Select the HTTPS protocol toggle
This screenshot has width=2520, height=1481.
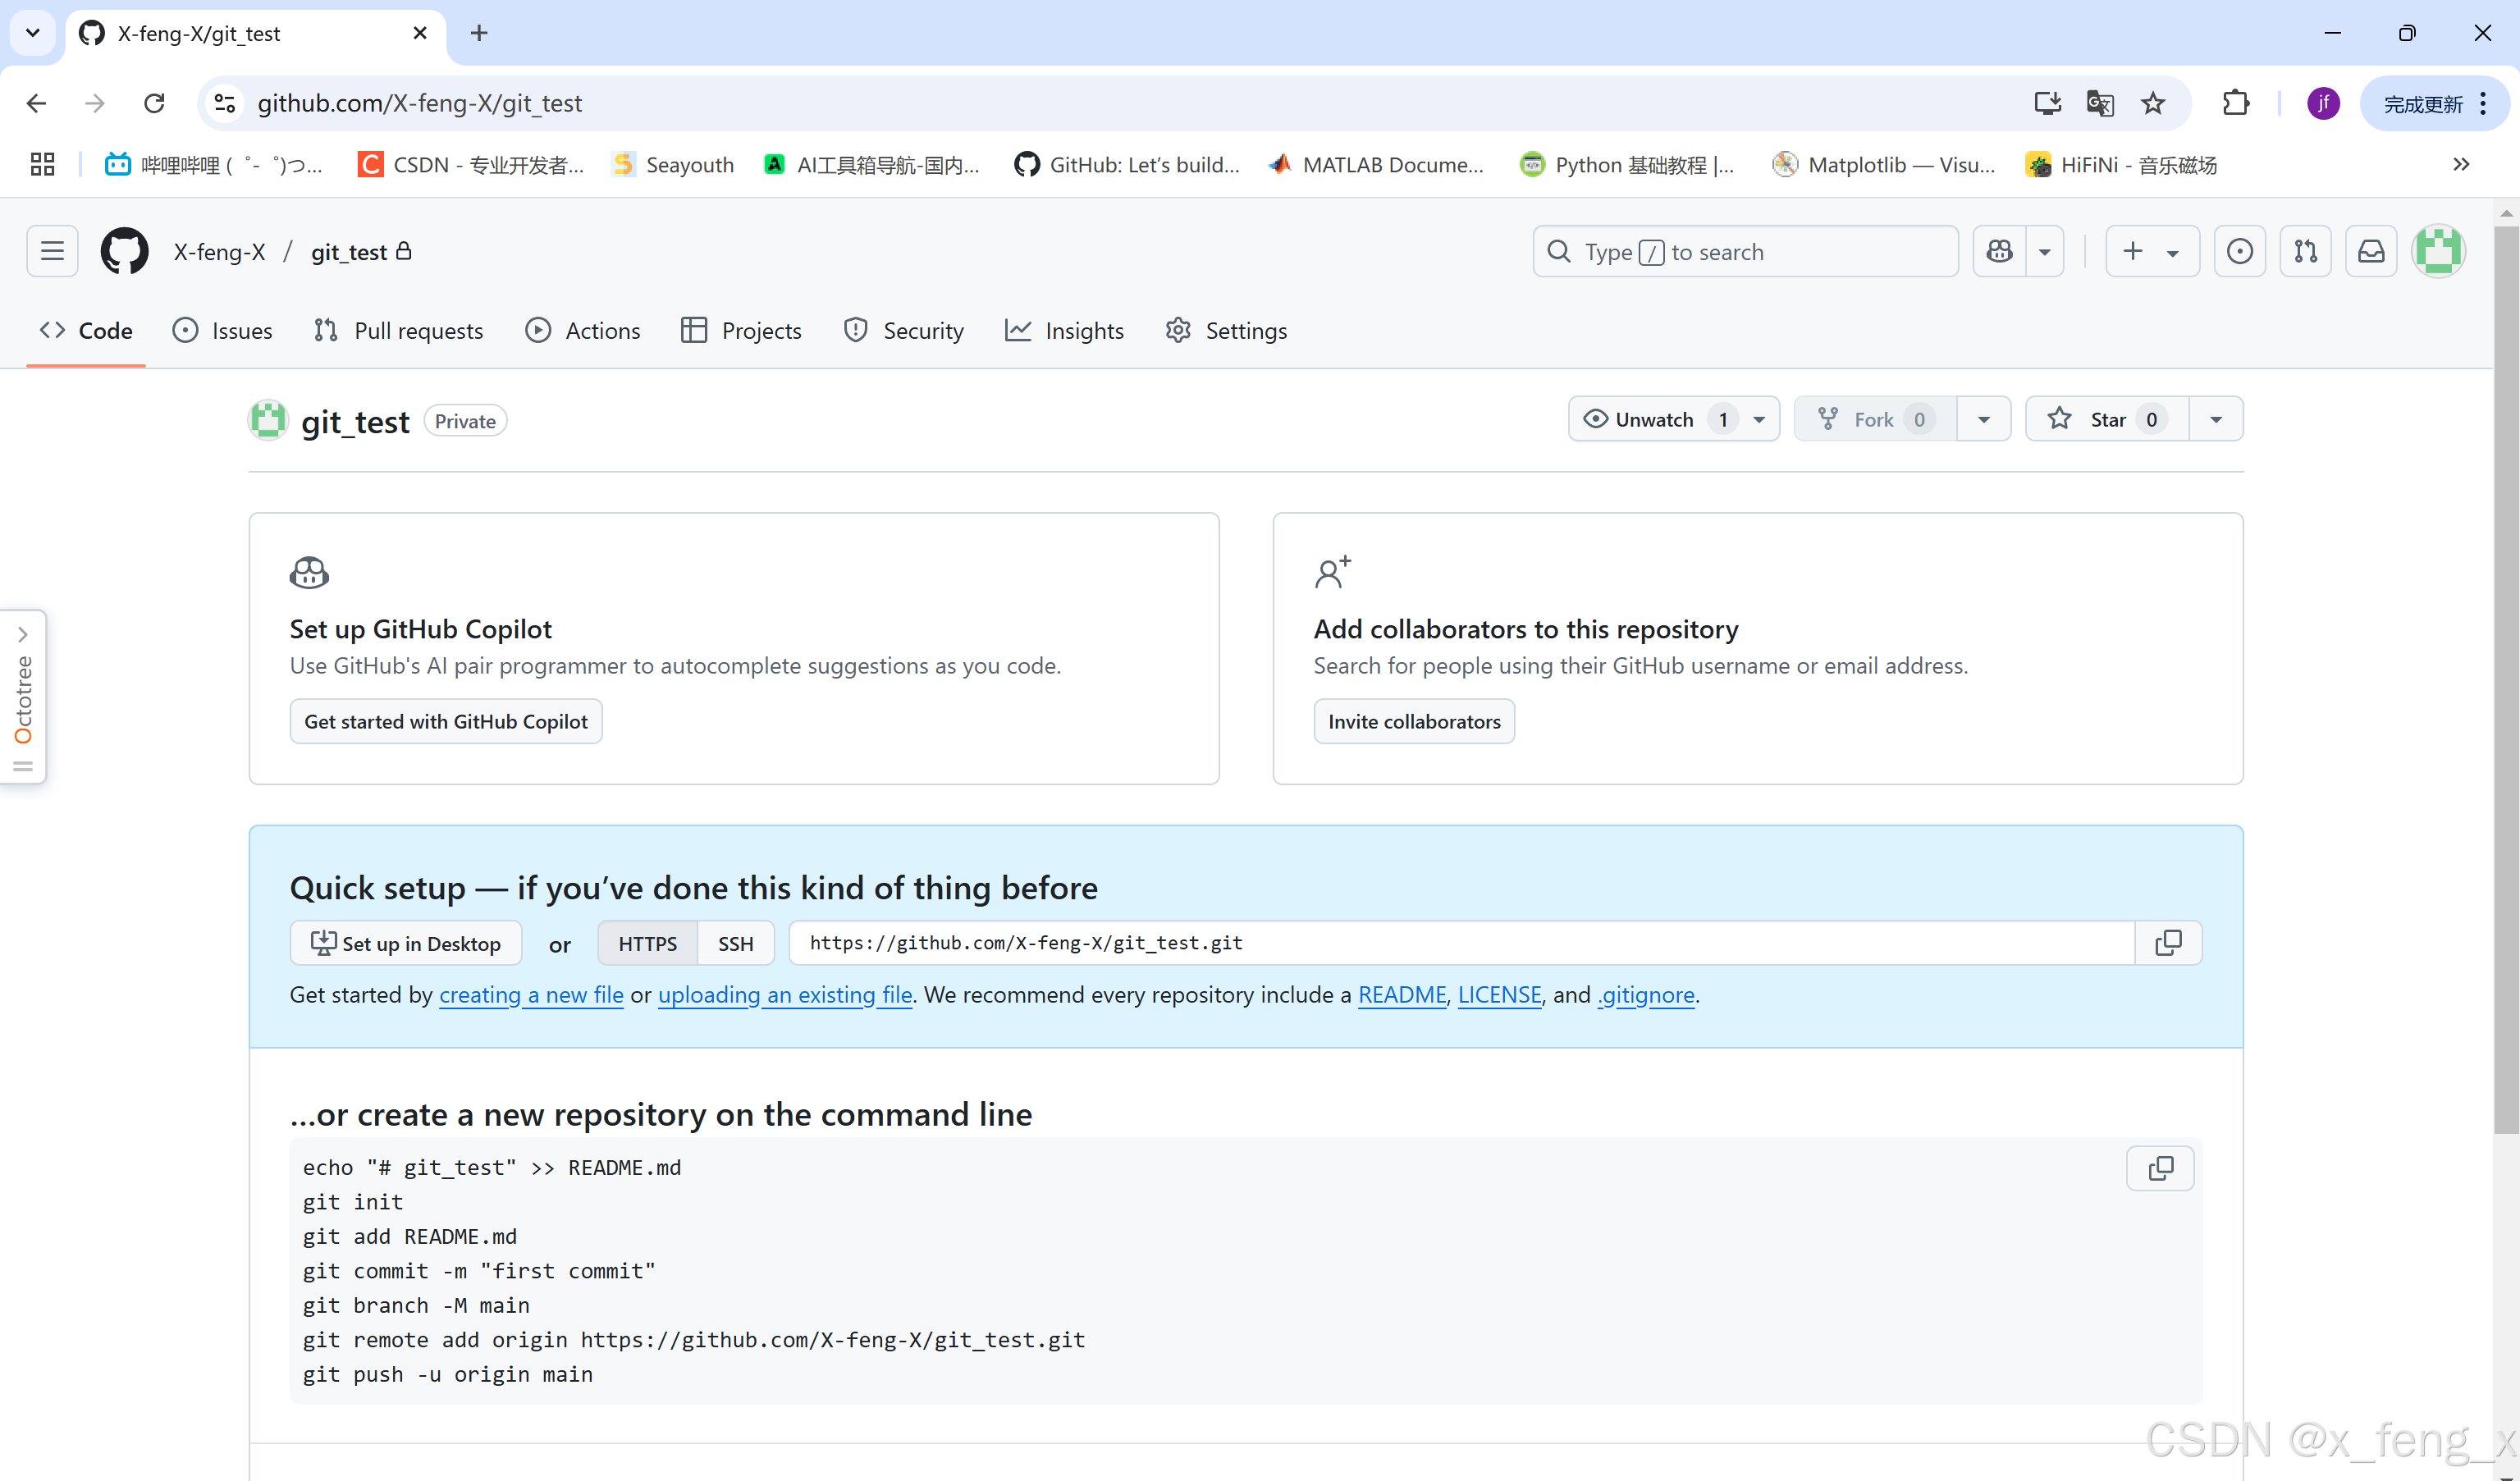tap(647, 943)
